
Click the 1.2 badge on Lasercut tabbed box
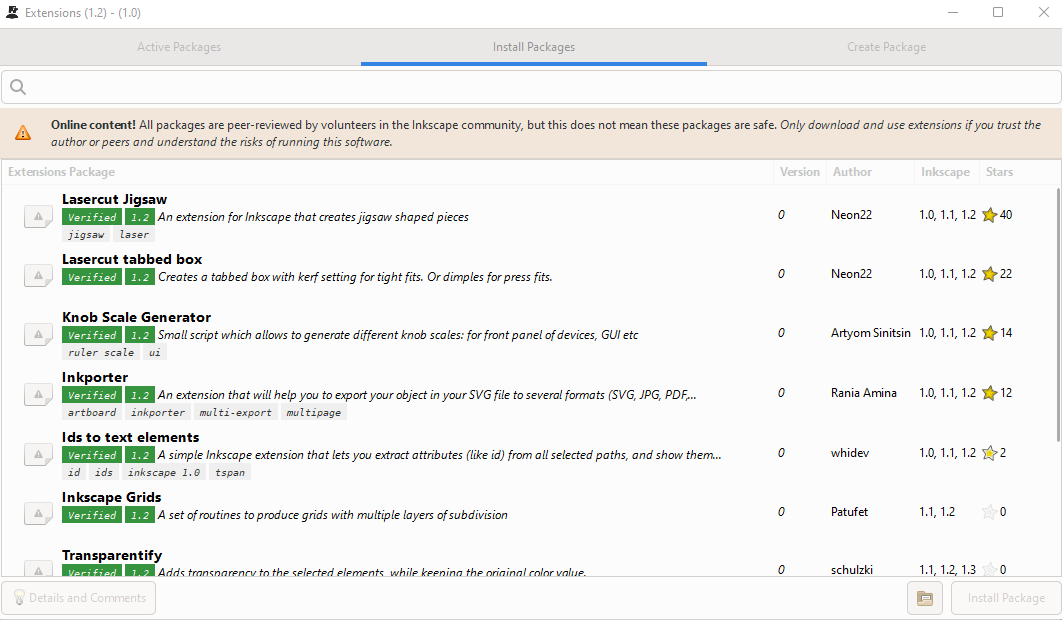tap(140, 276)
